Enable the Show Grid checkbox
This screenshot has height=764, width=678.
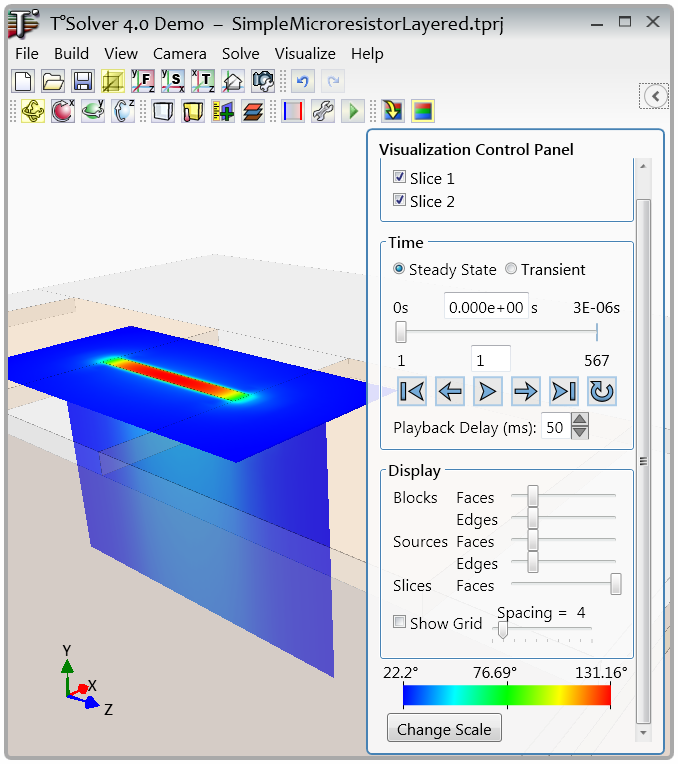399,622
